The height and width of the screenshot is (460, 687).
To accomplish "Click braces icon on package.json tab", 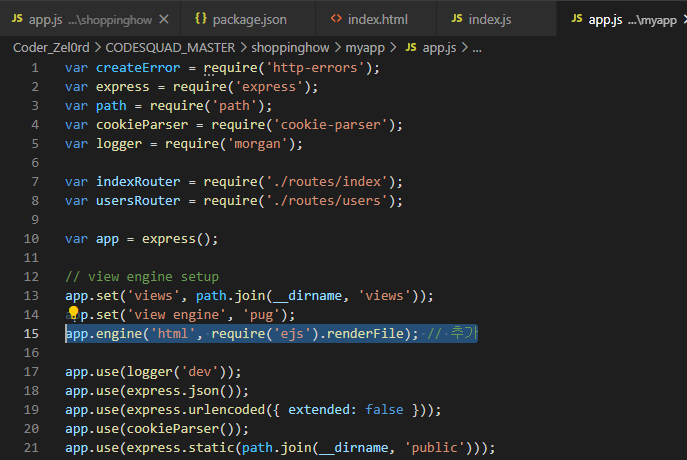I will [201, 19].
